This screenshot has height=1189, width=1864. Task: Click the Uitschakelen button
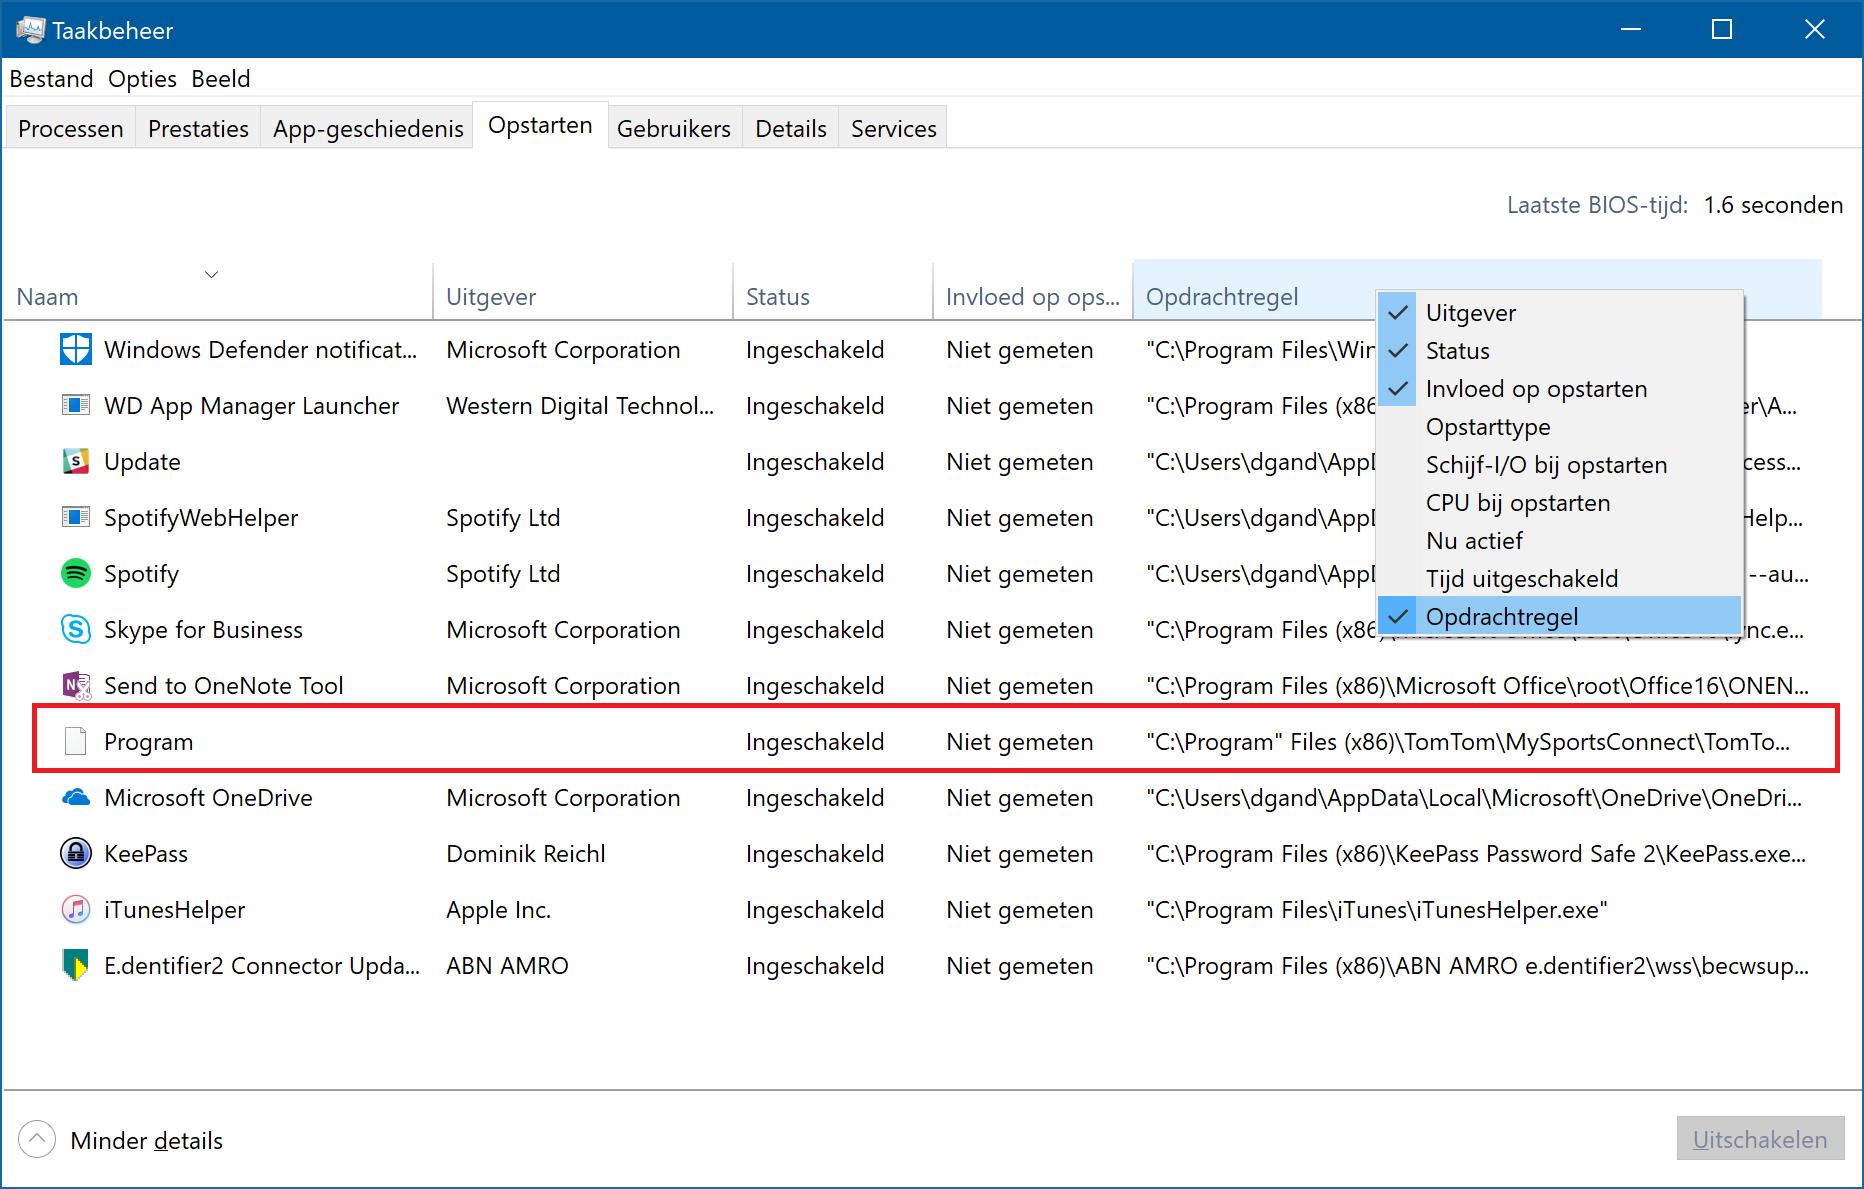[1760, 1139]
